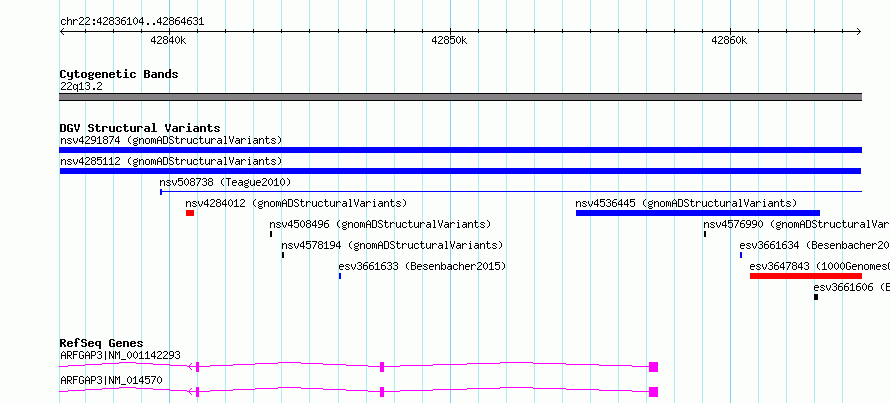Image resolution: width=890 pixels, height=403 pixels.
Task: Open esv3661633 (Besenbacher2015) label
Action: pos(422,266)
